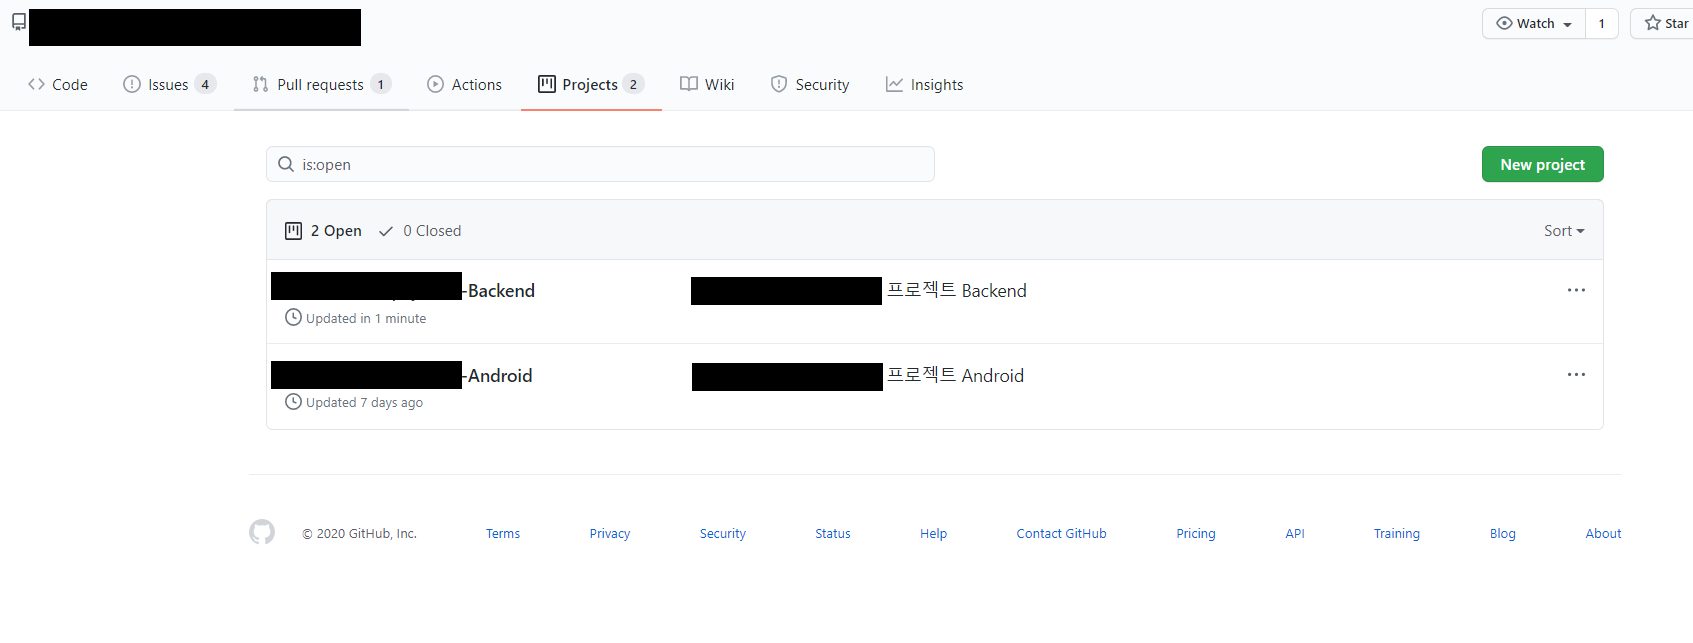Show the 0 Closed projects
Screen dimensions: 1693x643
(x=420, y=231)
